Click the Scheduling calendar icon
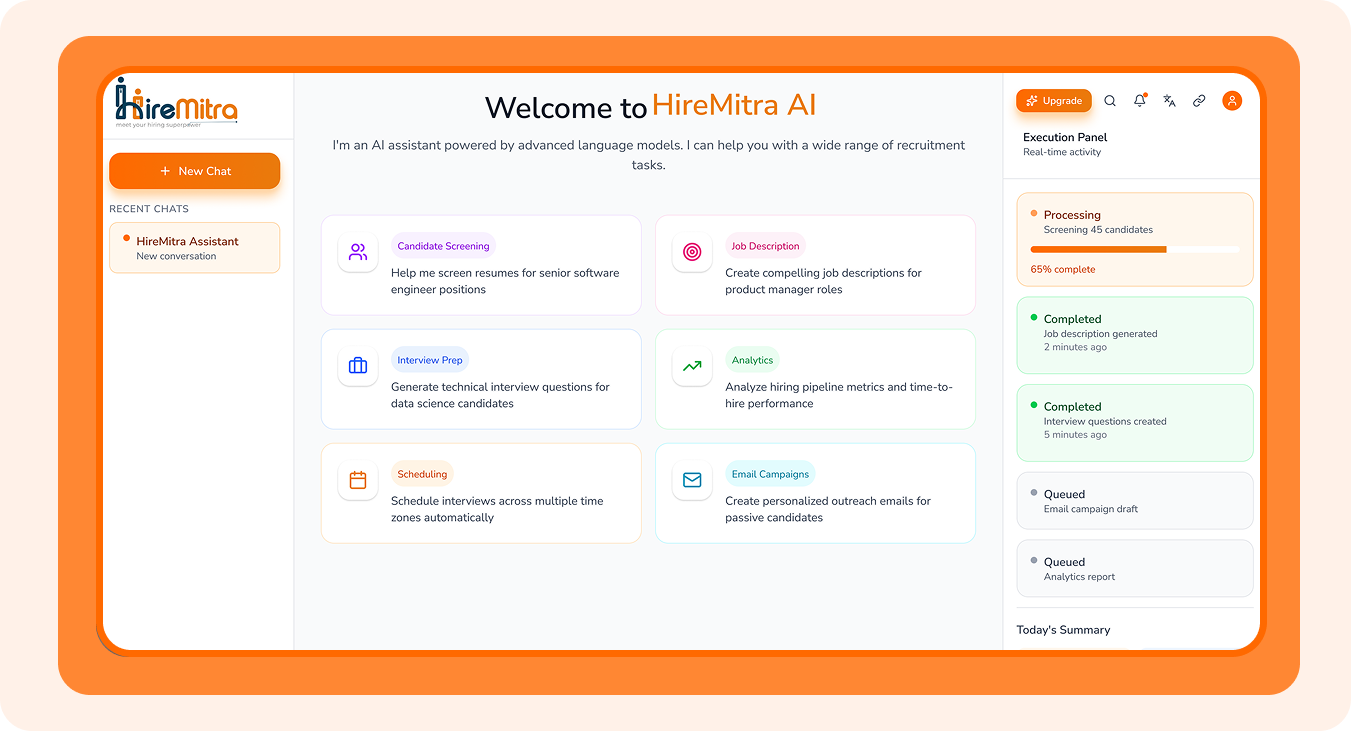Screen dimensions: 1351x731 (358, 480)
